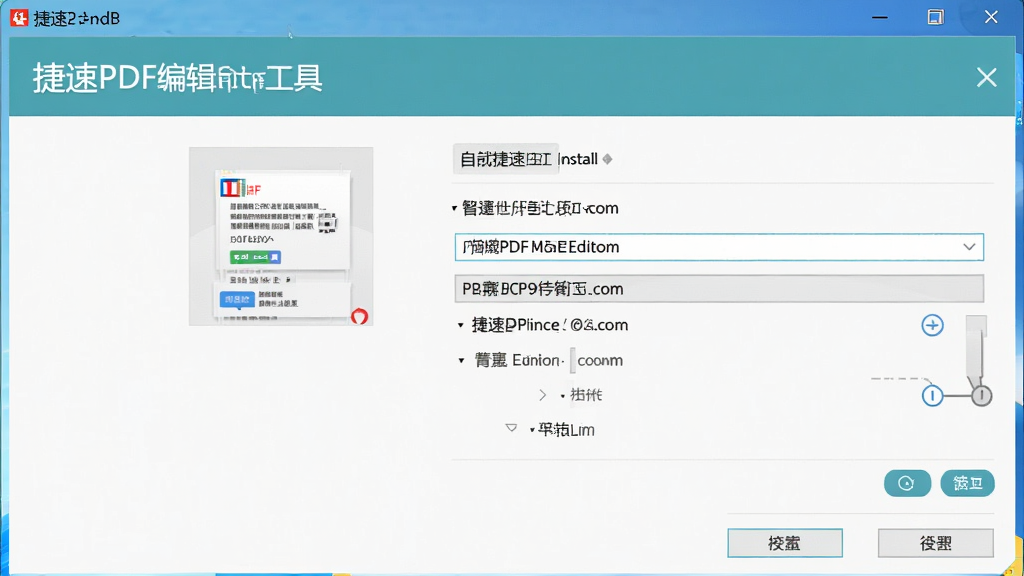Image resolution: width=1024 pixels, height=576 pixels.
Task: Grab the gray round slider knob
Action: click(981, 395)
